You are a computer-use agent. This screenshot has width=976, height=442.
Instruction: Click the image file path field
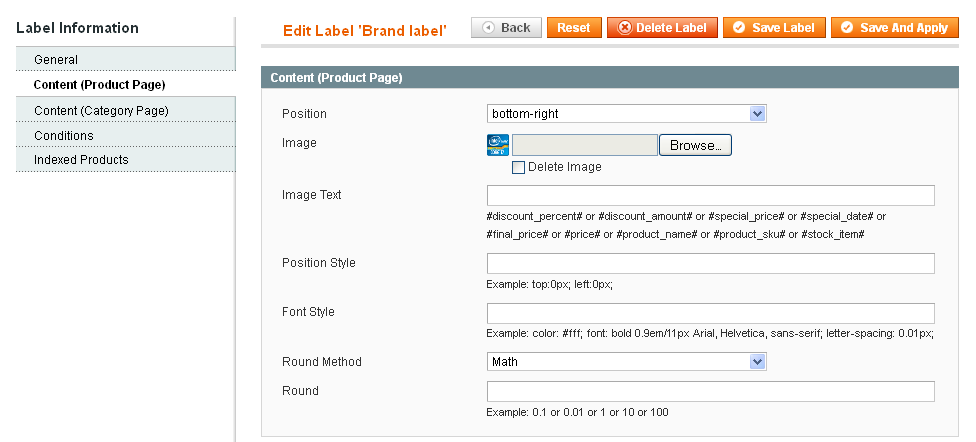[x=585, y=145]
